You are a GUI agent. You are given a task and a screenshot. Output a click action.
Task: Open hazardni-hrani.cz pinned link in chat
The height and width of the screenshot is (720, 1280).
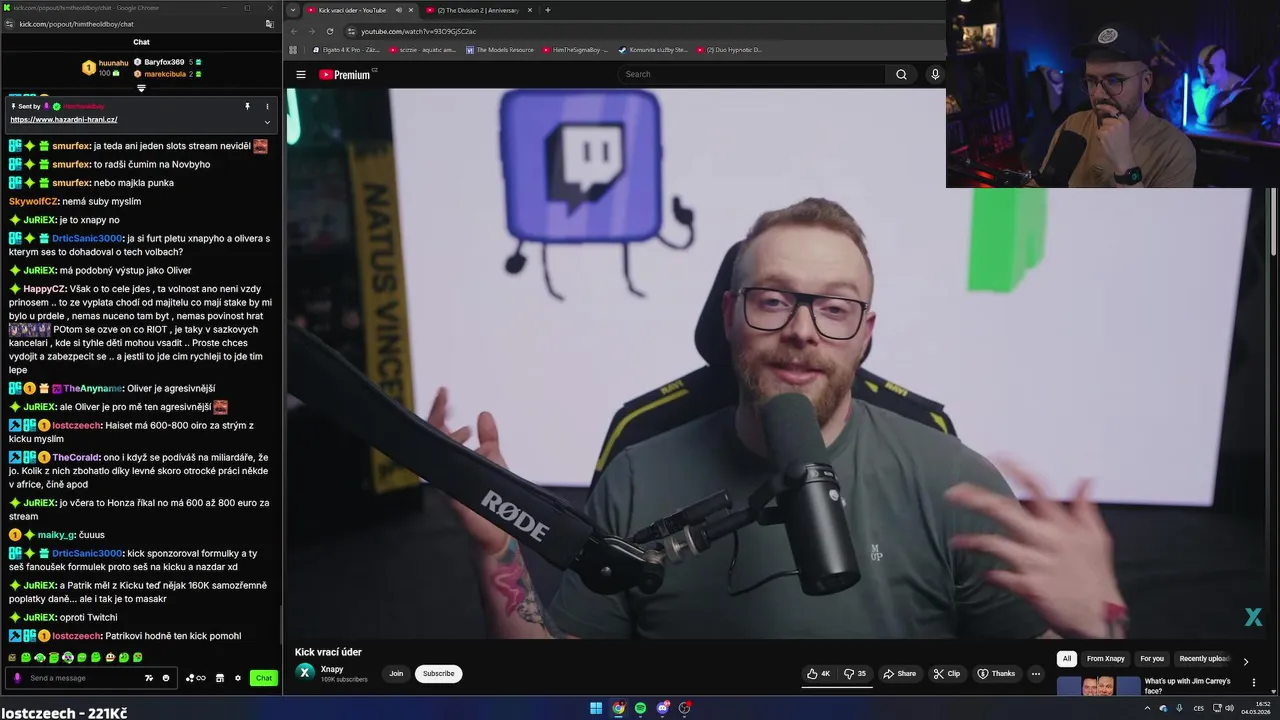64,120
